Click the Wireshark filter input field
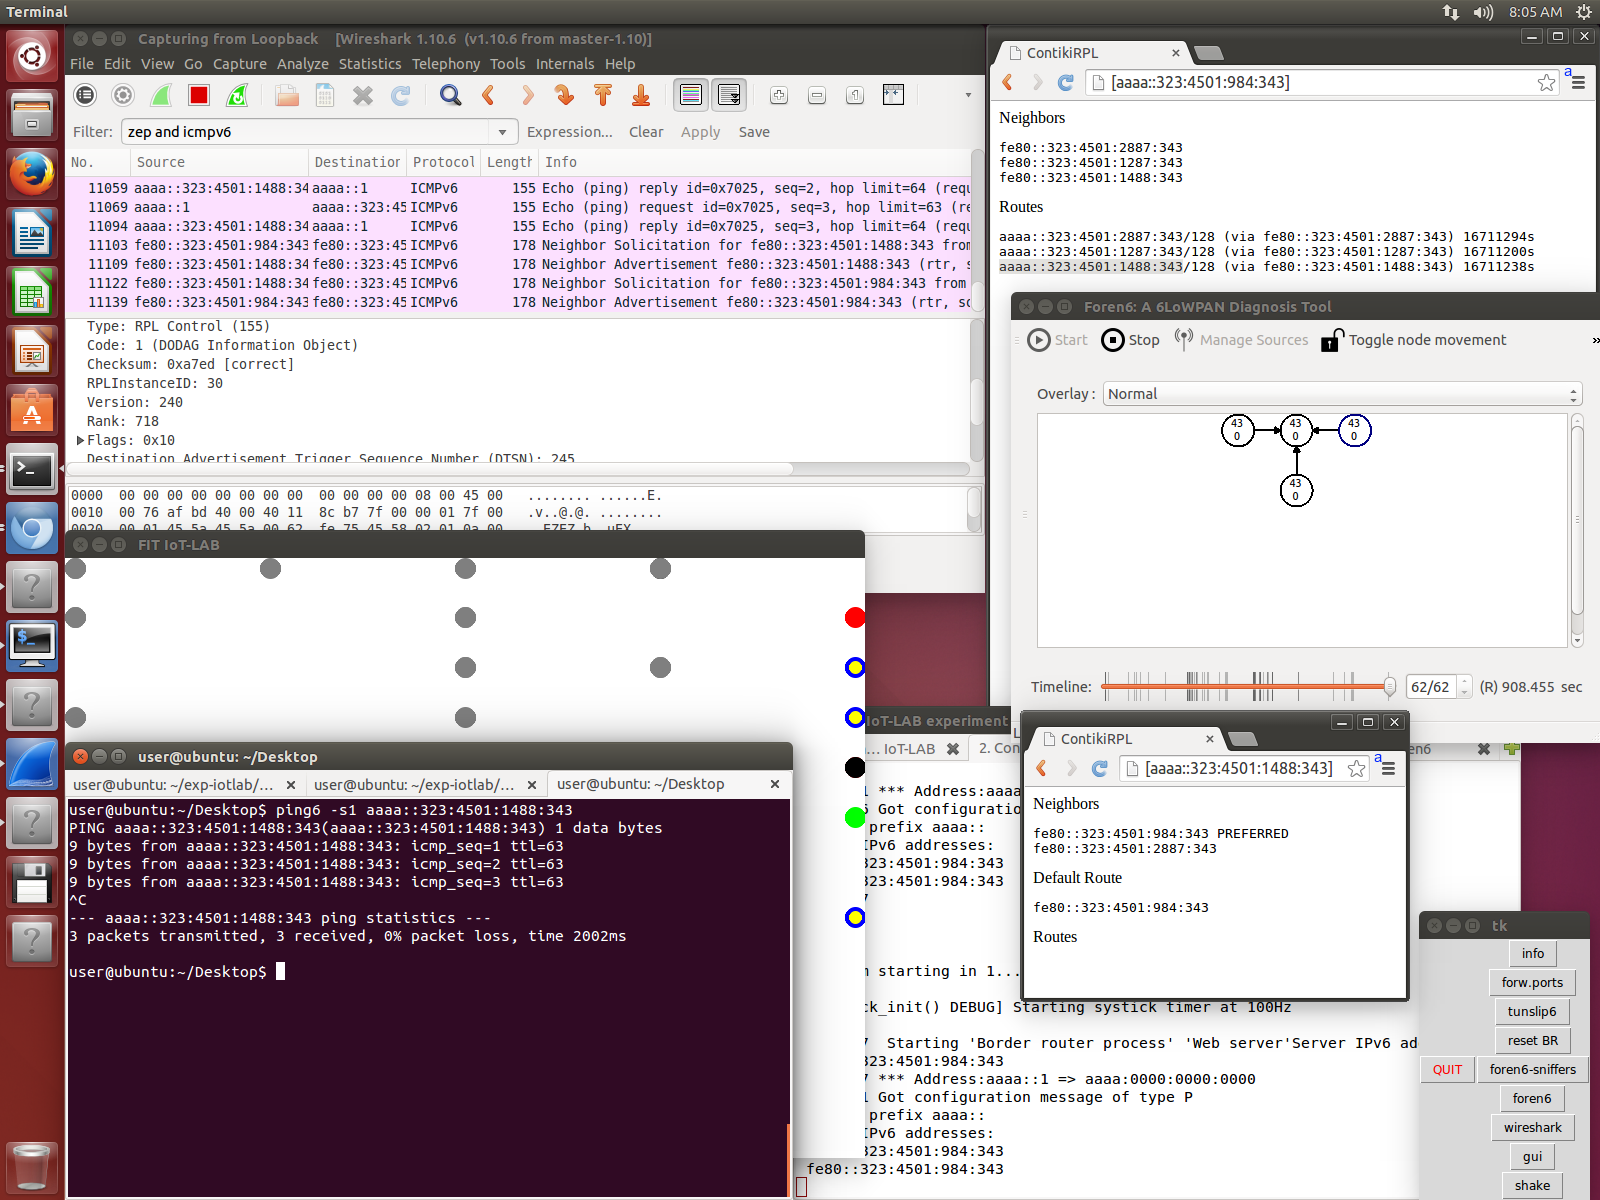The width and height of the screenshot is (1600, 1200). pyautogui.click(x=307, y=132)
